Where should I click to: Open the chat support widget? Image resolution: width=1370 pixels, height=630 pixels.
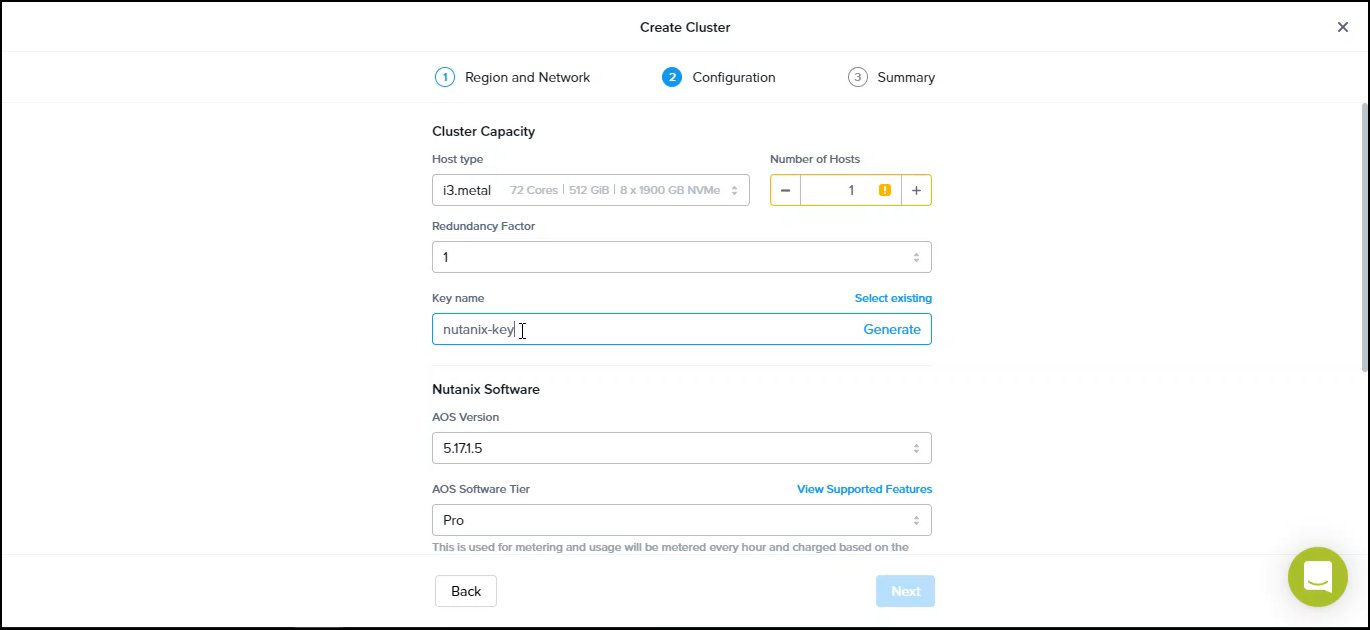click(1317, 577)
